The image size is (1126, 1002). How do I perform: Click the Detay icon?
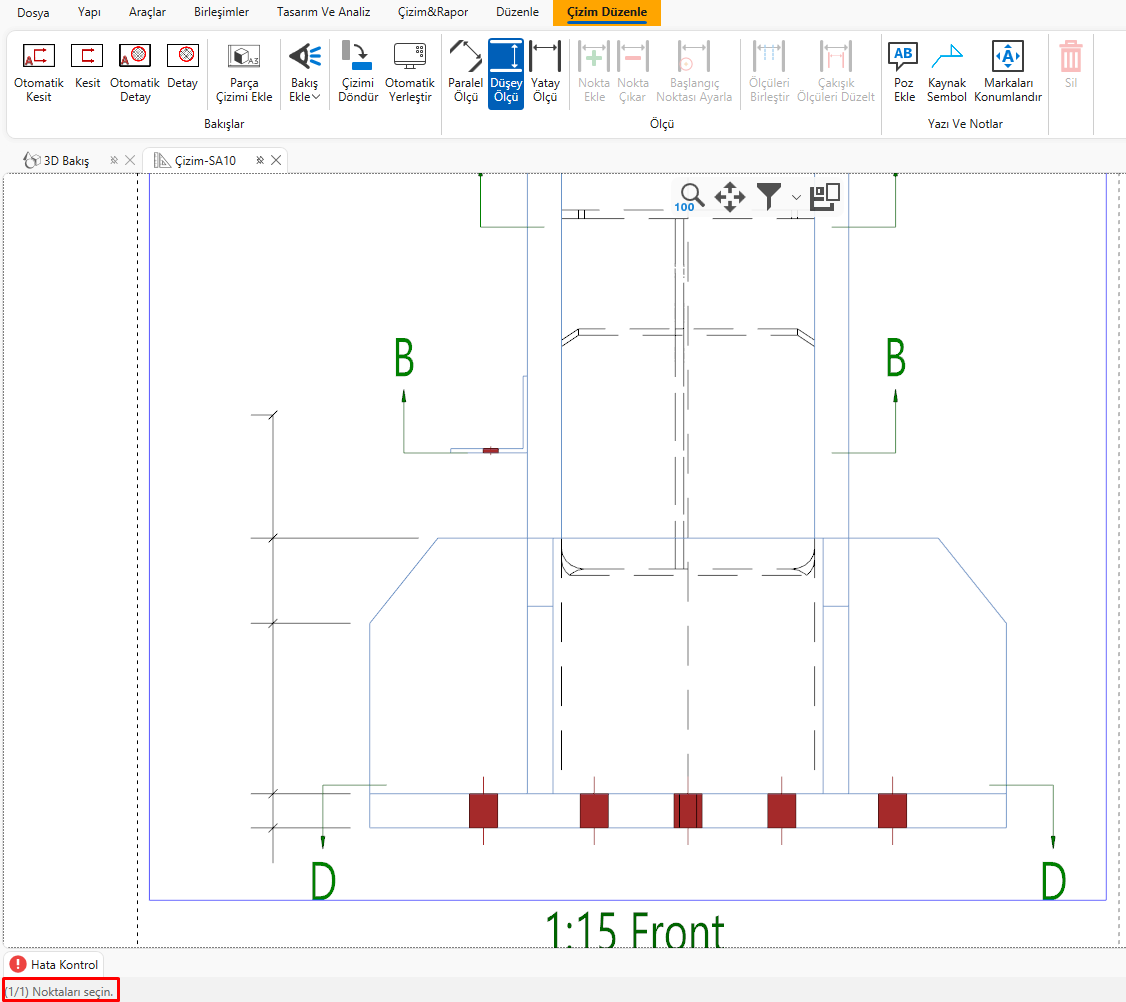coord(182,68)
